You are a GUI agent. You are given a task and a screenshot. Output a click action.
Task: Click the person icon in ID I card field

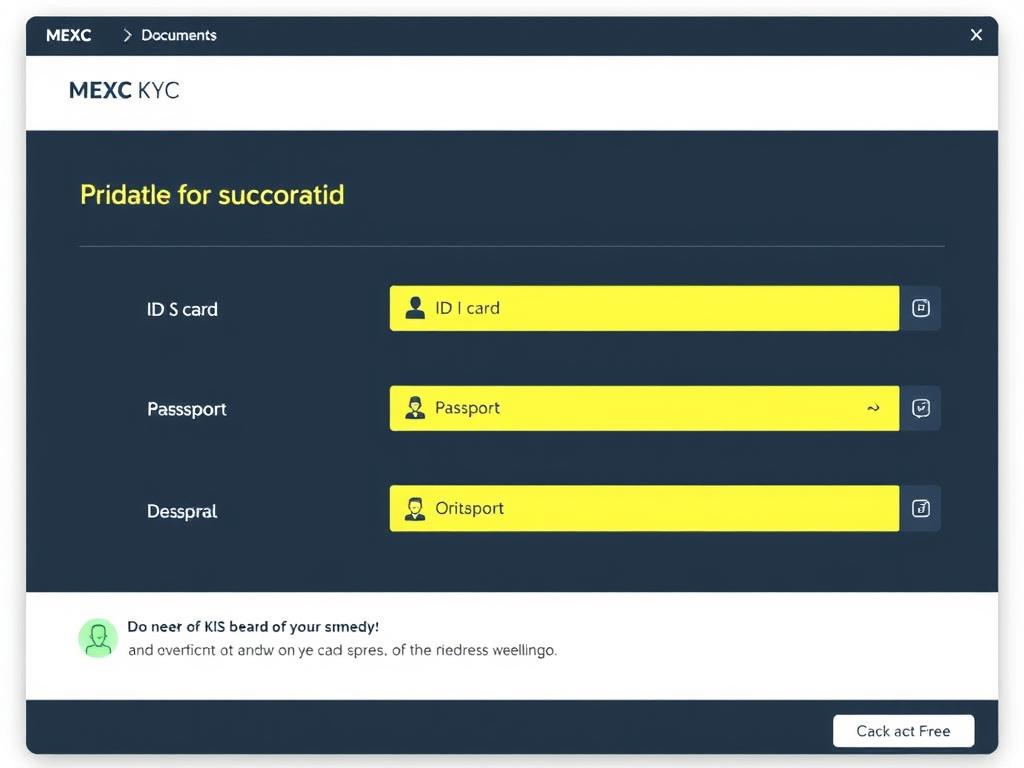coord(414,308)
